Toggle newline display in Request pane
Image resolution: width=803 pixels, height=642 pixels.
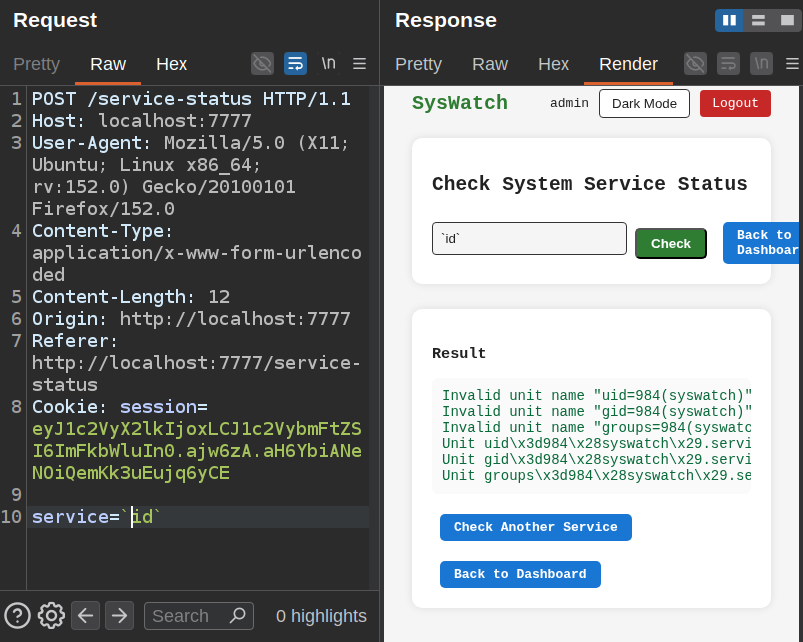(328, 63)
